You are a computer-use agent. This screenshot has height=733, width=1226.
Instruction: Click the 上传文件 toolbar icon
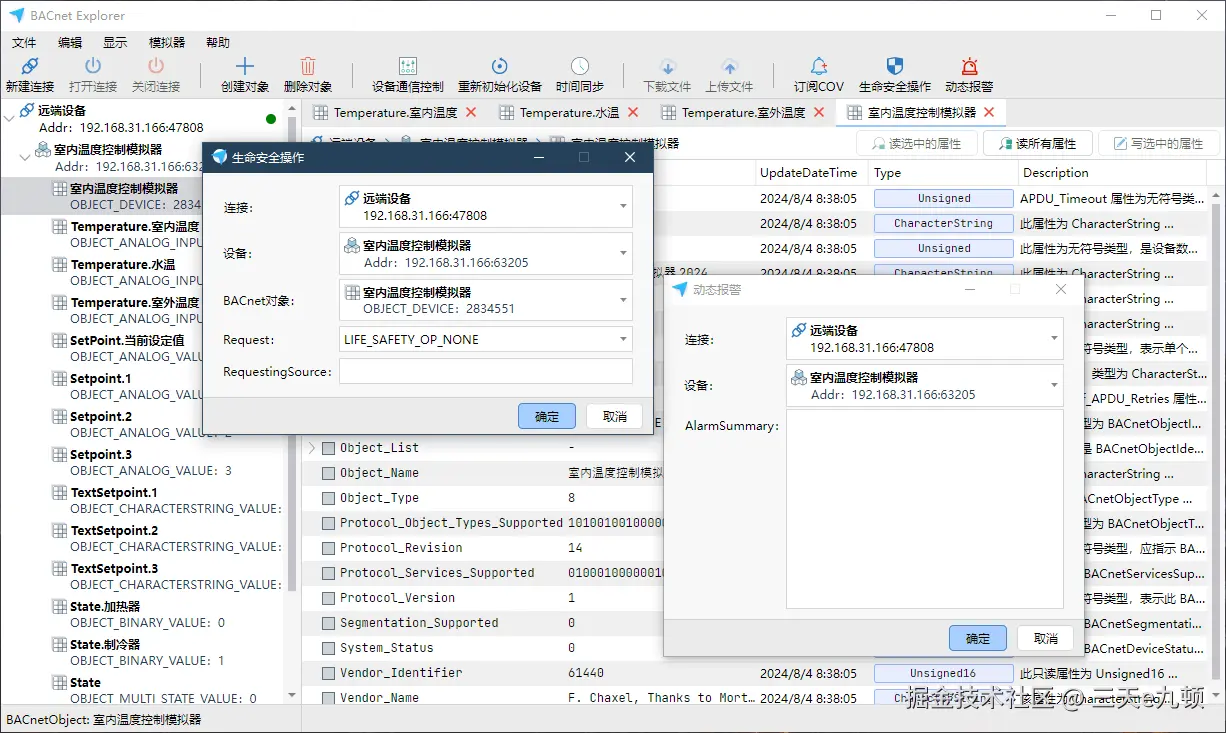[729, 67]
